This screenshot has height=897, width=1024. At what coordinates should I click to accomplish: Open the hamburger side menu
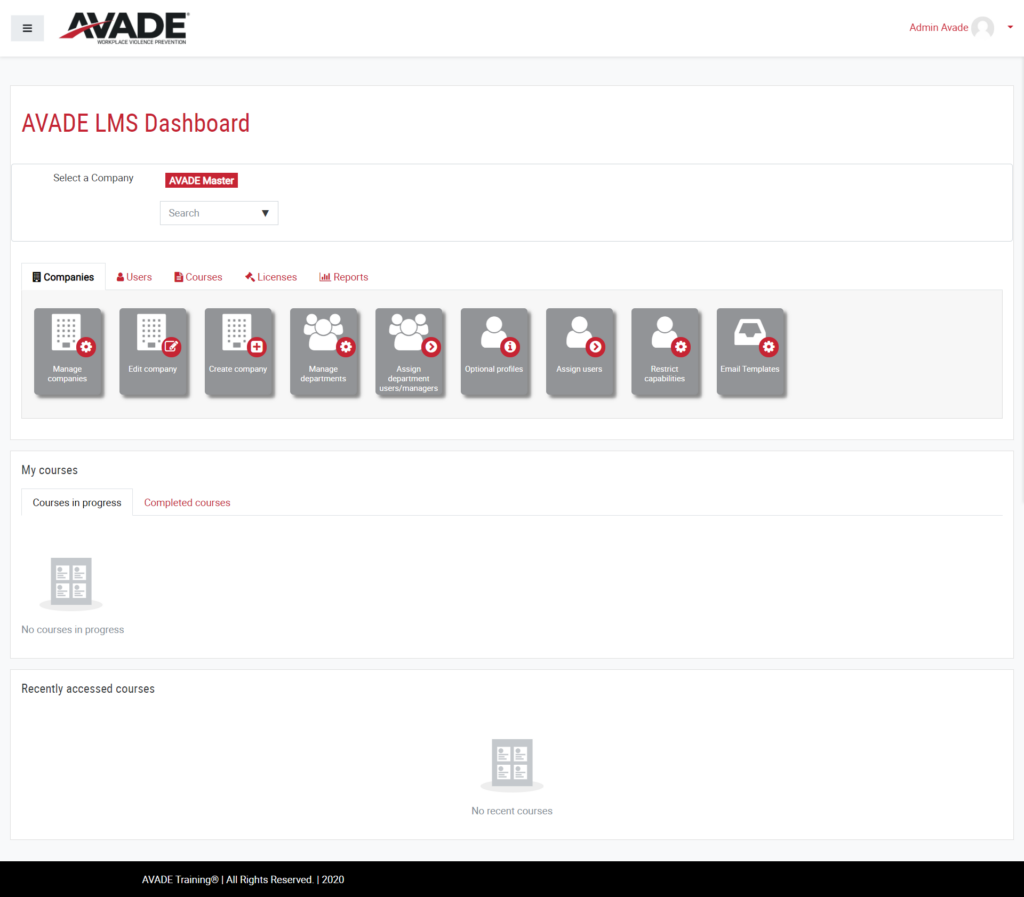[27, 28]
